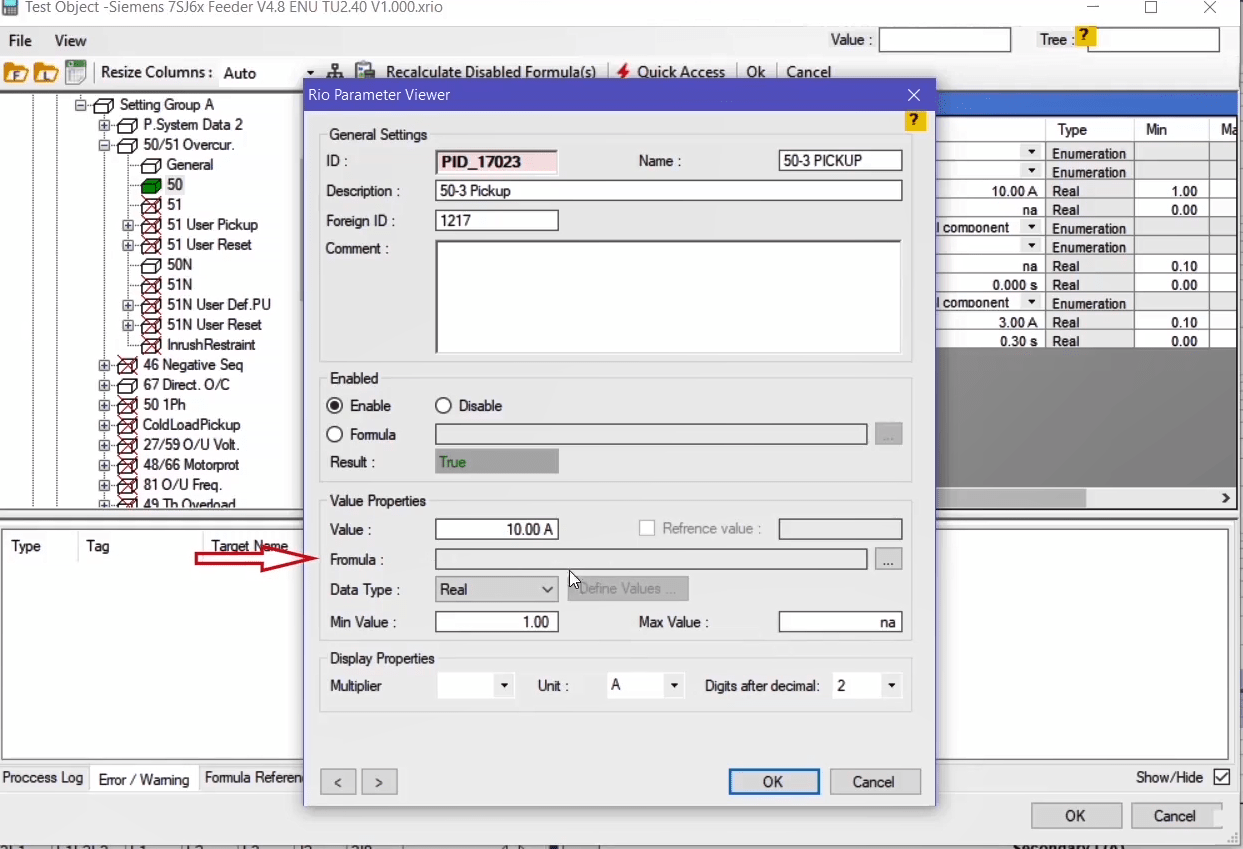
Task: Click the yellow question mark beside Tree
Action: tap(1086, 38)
